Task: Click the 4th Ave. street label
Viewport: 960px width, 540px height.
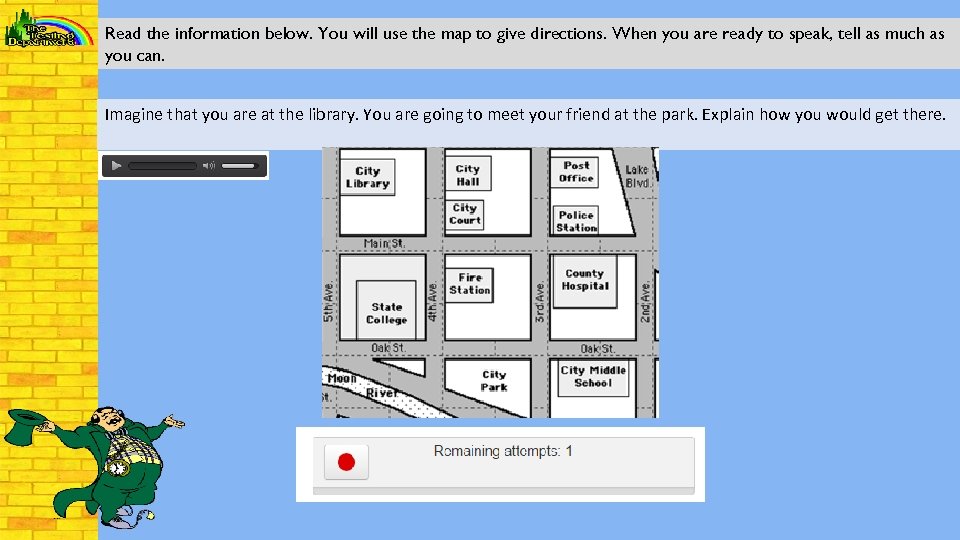Action: [x=433, y=301]
